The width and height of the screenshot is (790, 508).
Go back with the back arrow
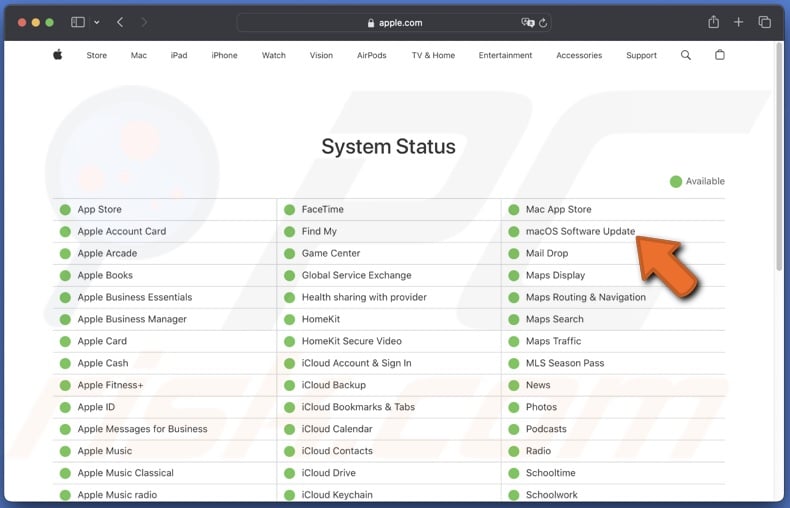(x=120, y=22)
